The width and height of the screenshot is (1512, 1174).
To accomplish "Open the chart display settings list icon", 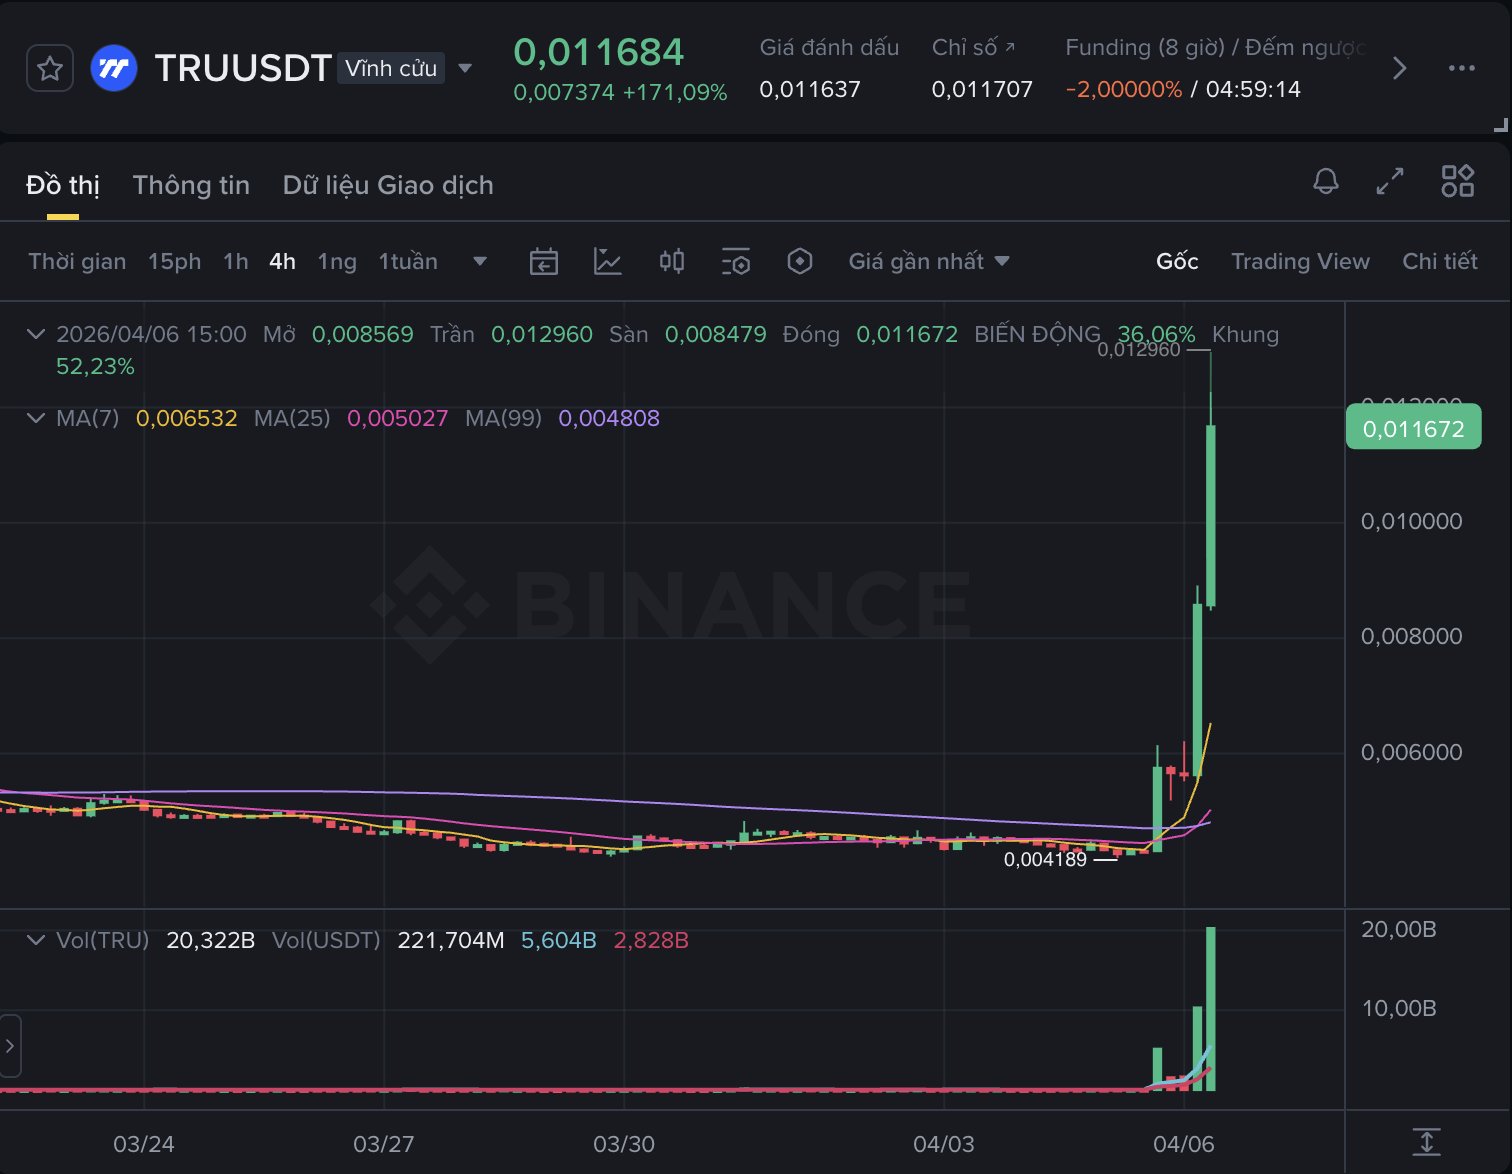I will (x=736, y=261).
